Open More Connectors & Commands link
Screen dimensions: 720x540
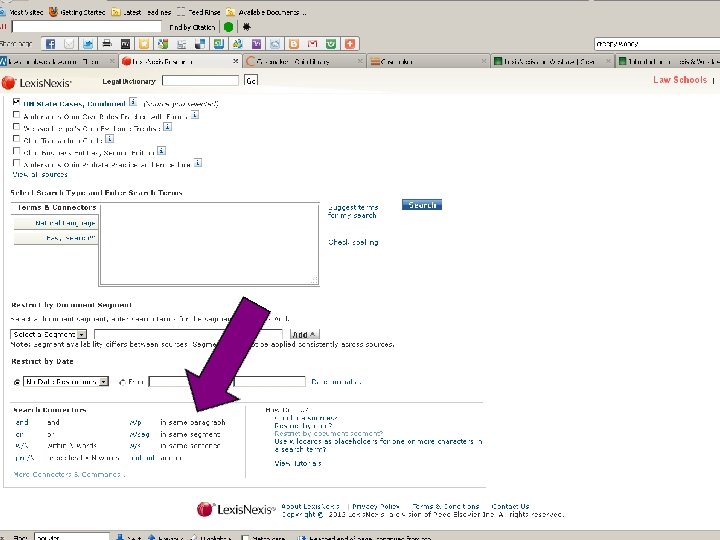[x=69, y=474]
